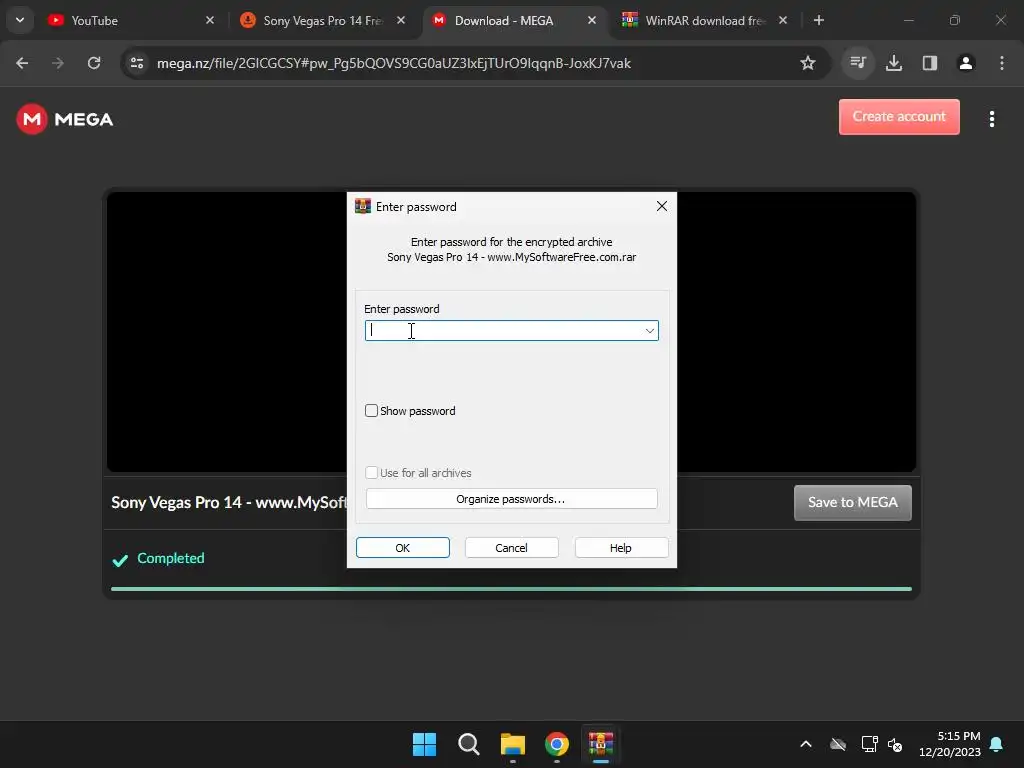Screen dimensions: 1024x768
Task: Open network status tray icon
Action: [869, 744]
